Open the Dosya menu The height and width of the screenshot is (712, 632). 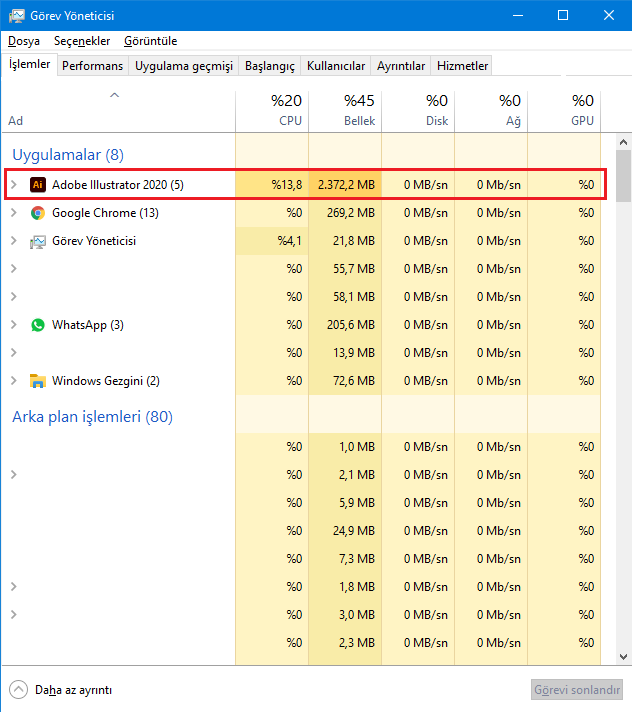point(24,41)
